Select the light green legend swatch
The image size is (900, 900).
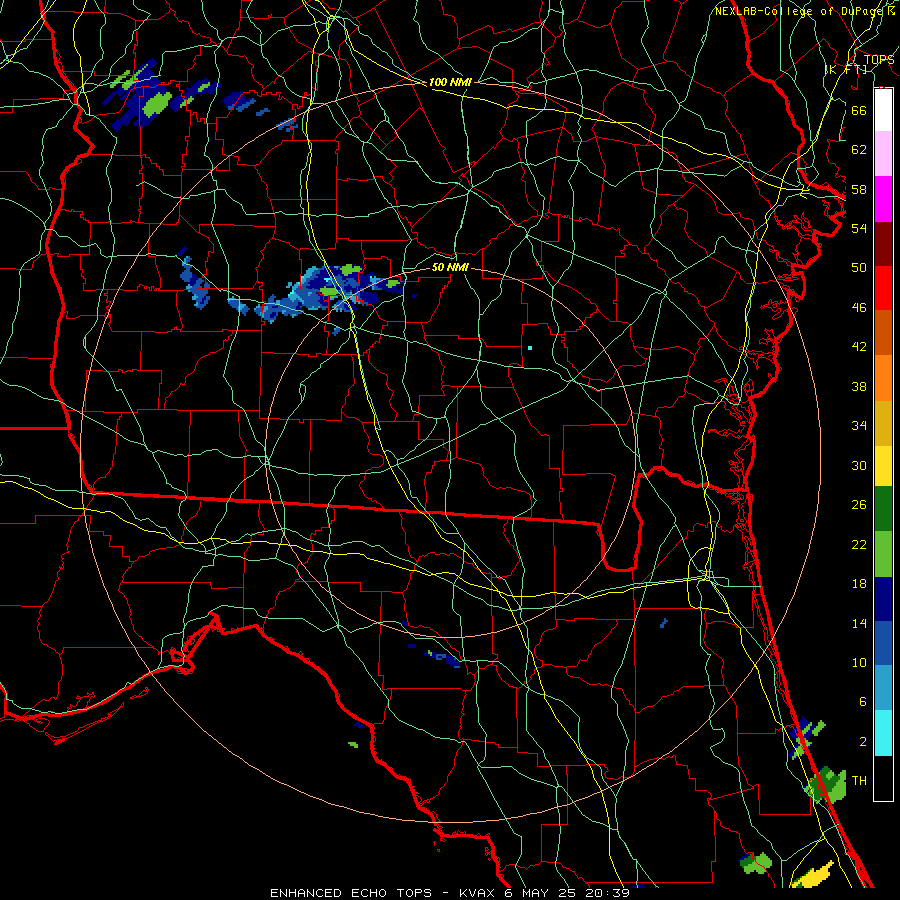pyautogui.click(x=883, y=554)
